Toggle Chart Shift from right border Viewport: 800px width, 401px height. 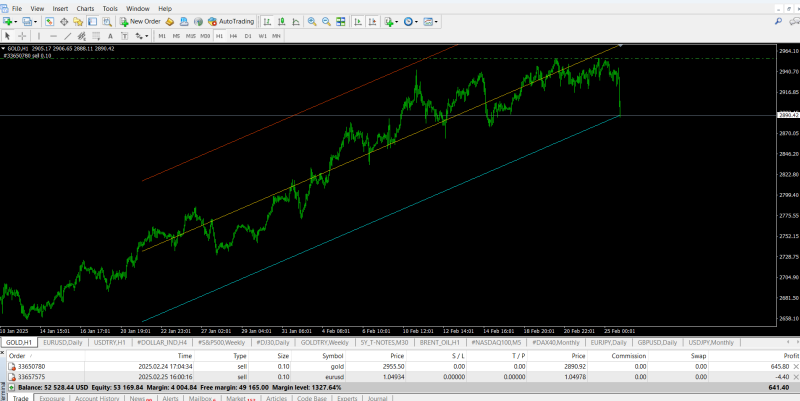pos(372,21)
